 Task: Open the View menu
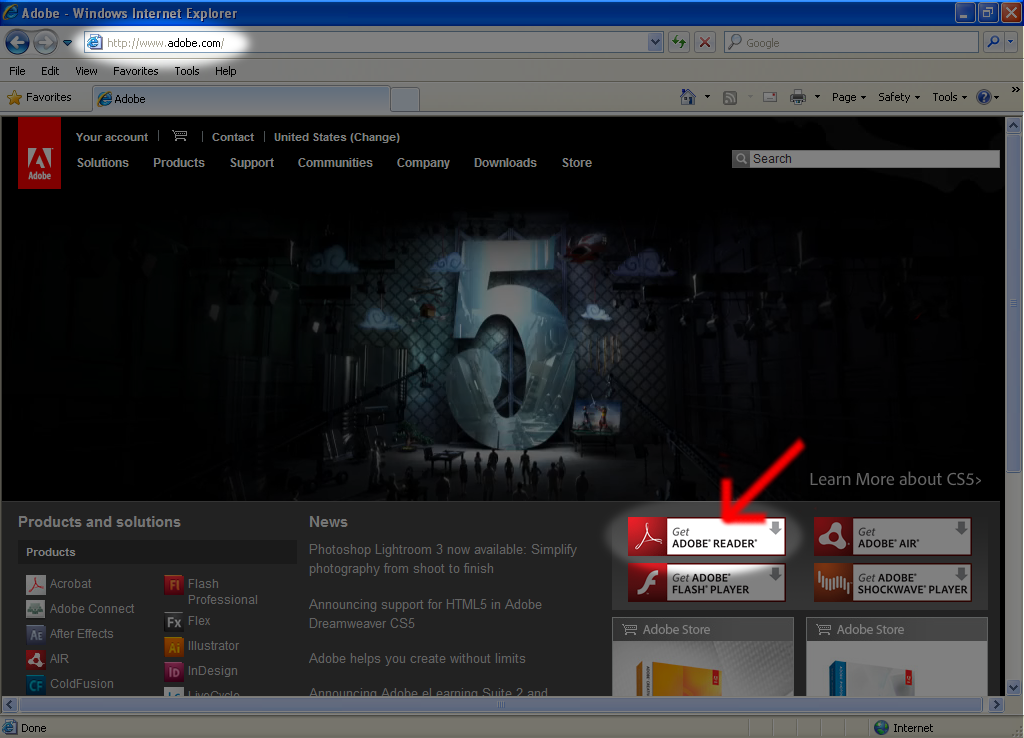coord(86,71)
